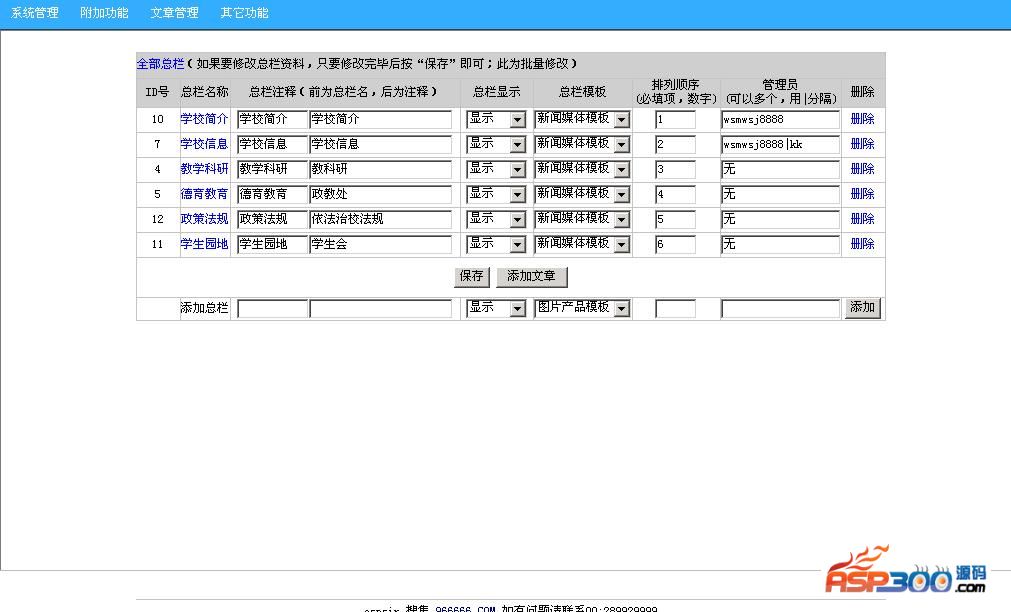Click the 依法治校法规 annotation field
The height and width of the screenshot is (612, 1011).
click(x=380, y=219)
